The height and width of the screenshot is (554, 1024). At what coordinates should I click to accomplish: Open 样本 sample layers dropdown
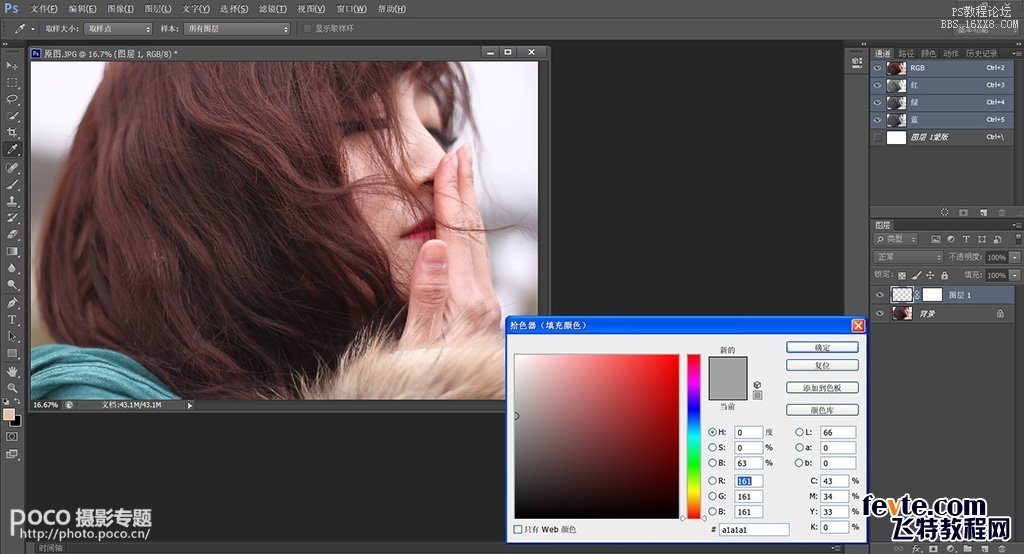237,29
